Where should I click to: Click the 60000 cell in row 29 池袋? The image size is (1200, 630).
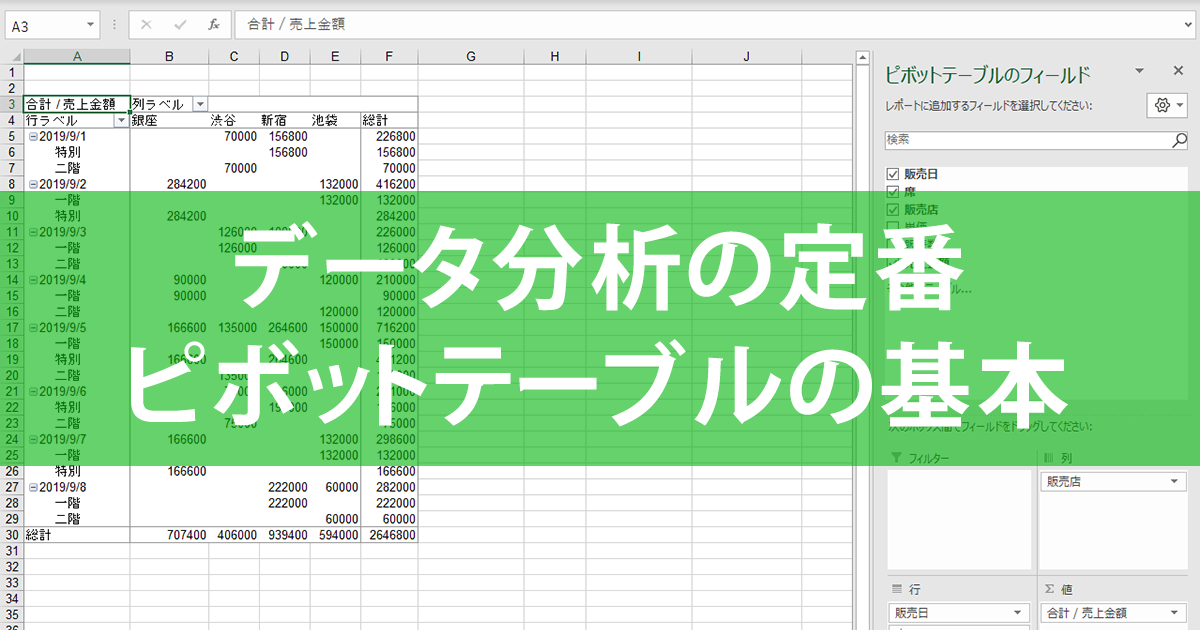[335, 519]
